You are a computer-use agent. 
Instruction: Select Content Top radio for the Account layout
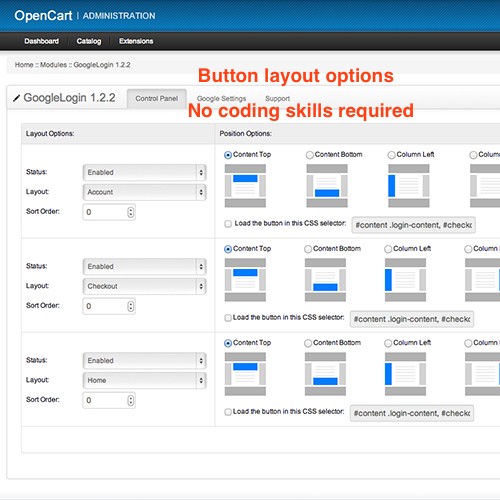click(x=228, y=155)
